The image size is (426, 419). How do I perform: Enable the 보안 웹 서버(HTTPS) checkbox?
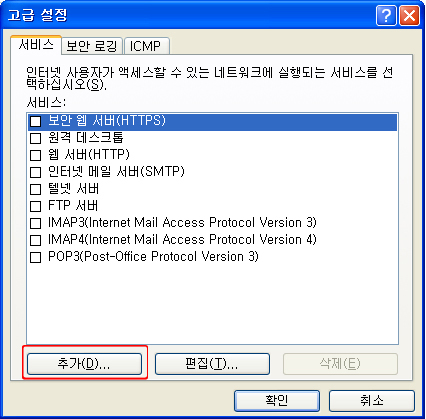(x=35, y=121)
